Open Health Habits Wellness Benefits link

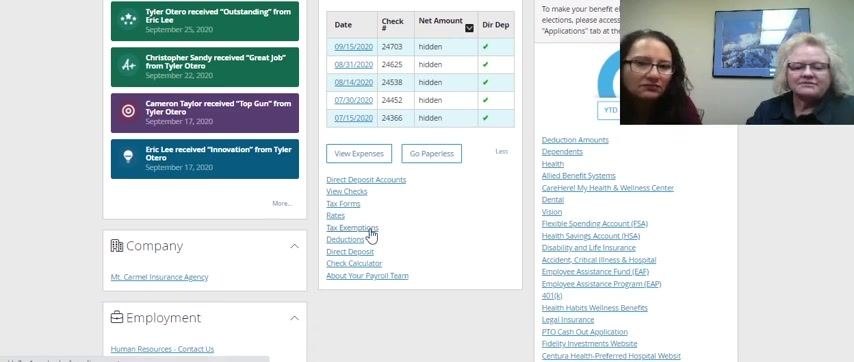tap(595, 308)
